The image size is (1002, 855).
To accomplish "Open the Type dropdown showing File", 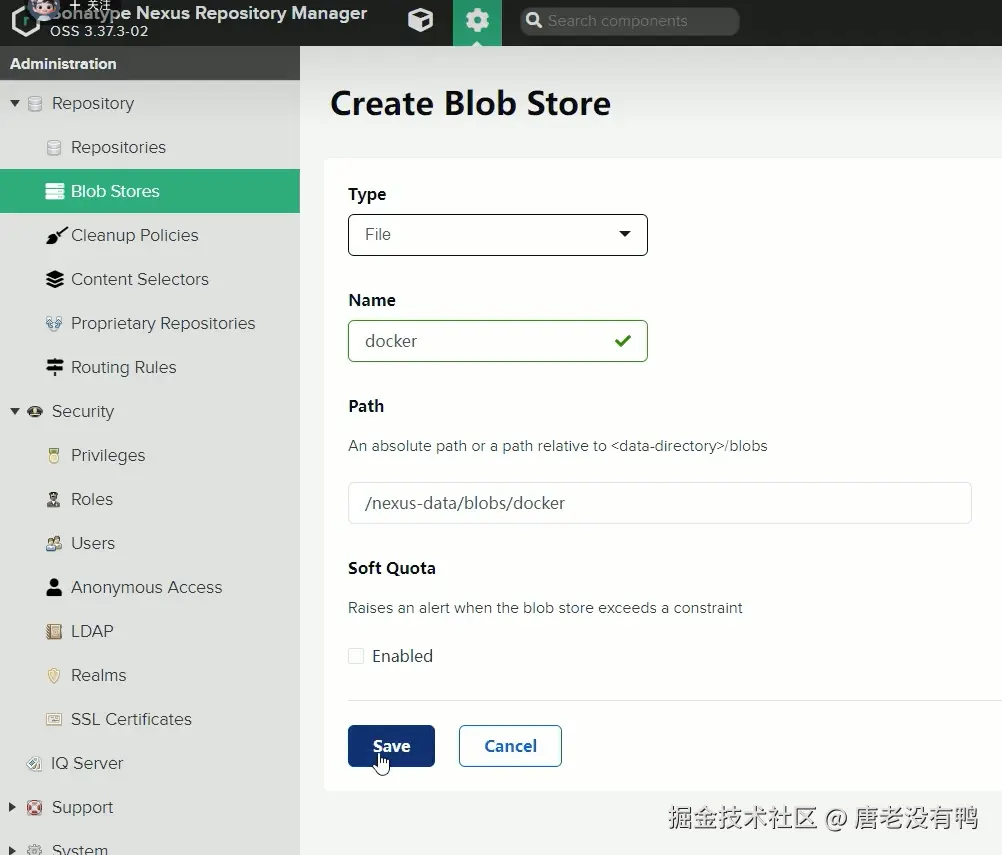I will [497, 235].
